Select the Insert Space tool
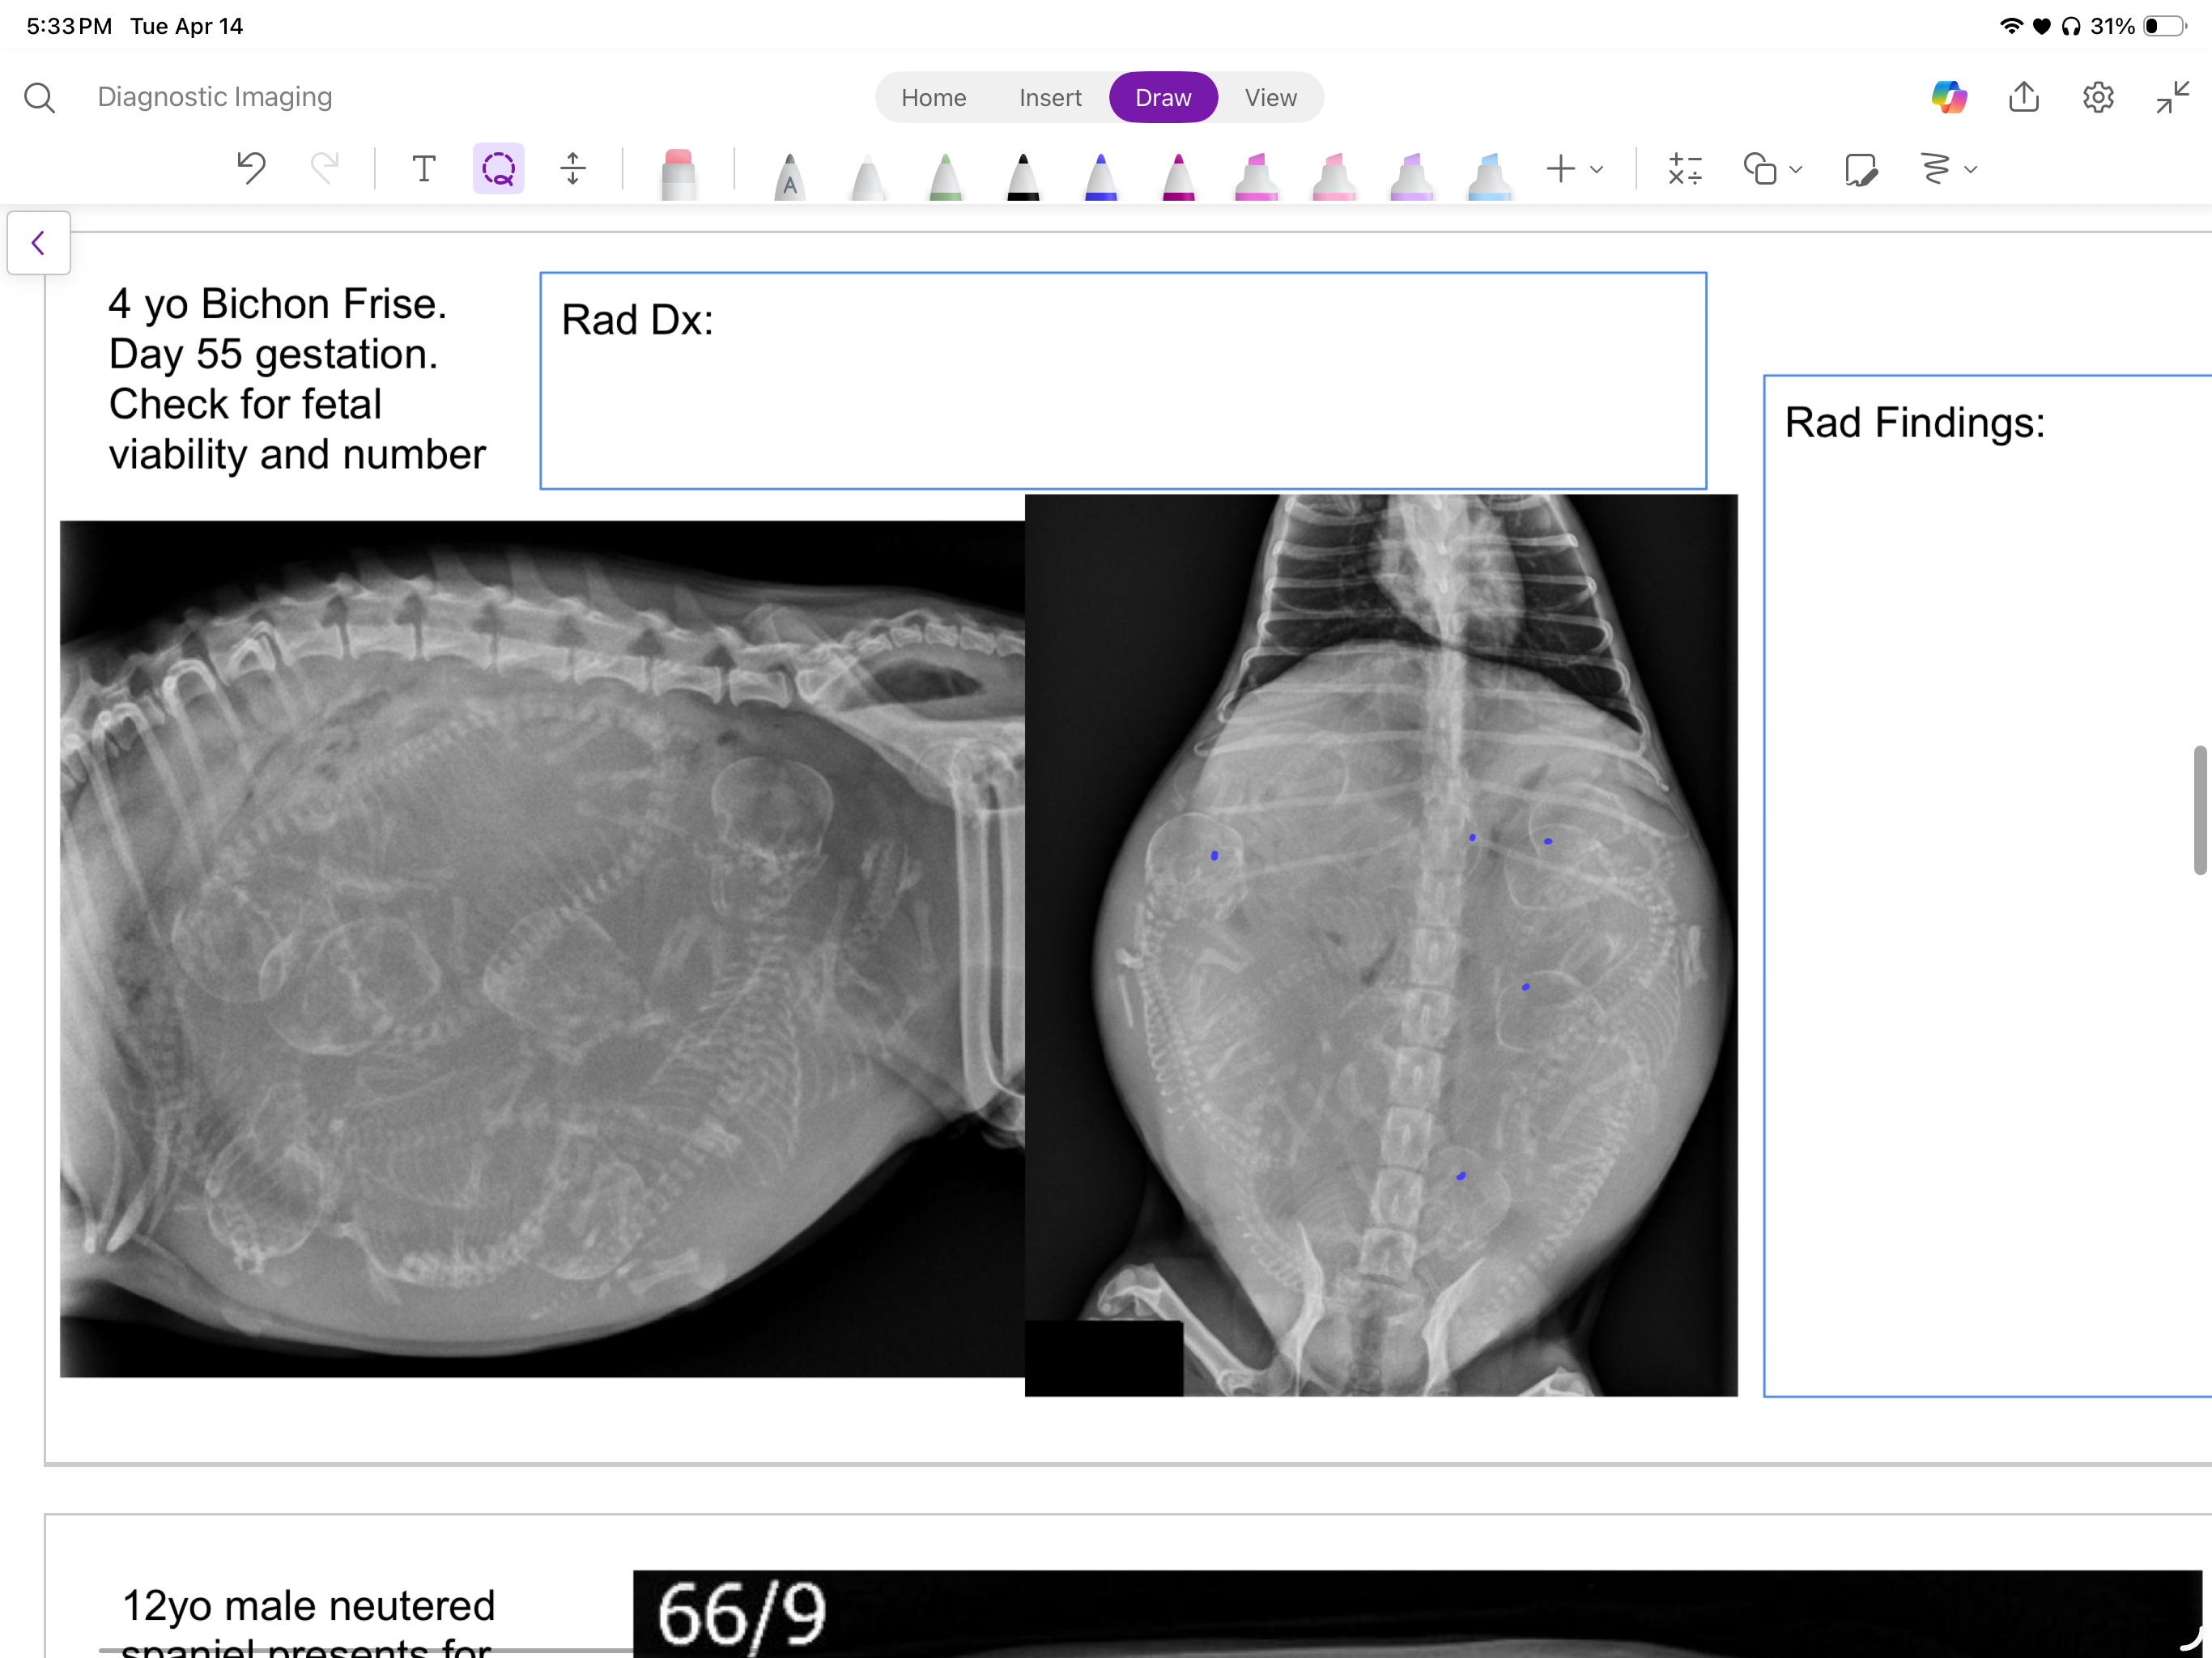 pyautogui.click(x=573, y=168)
